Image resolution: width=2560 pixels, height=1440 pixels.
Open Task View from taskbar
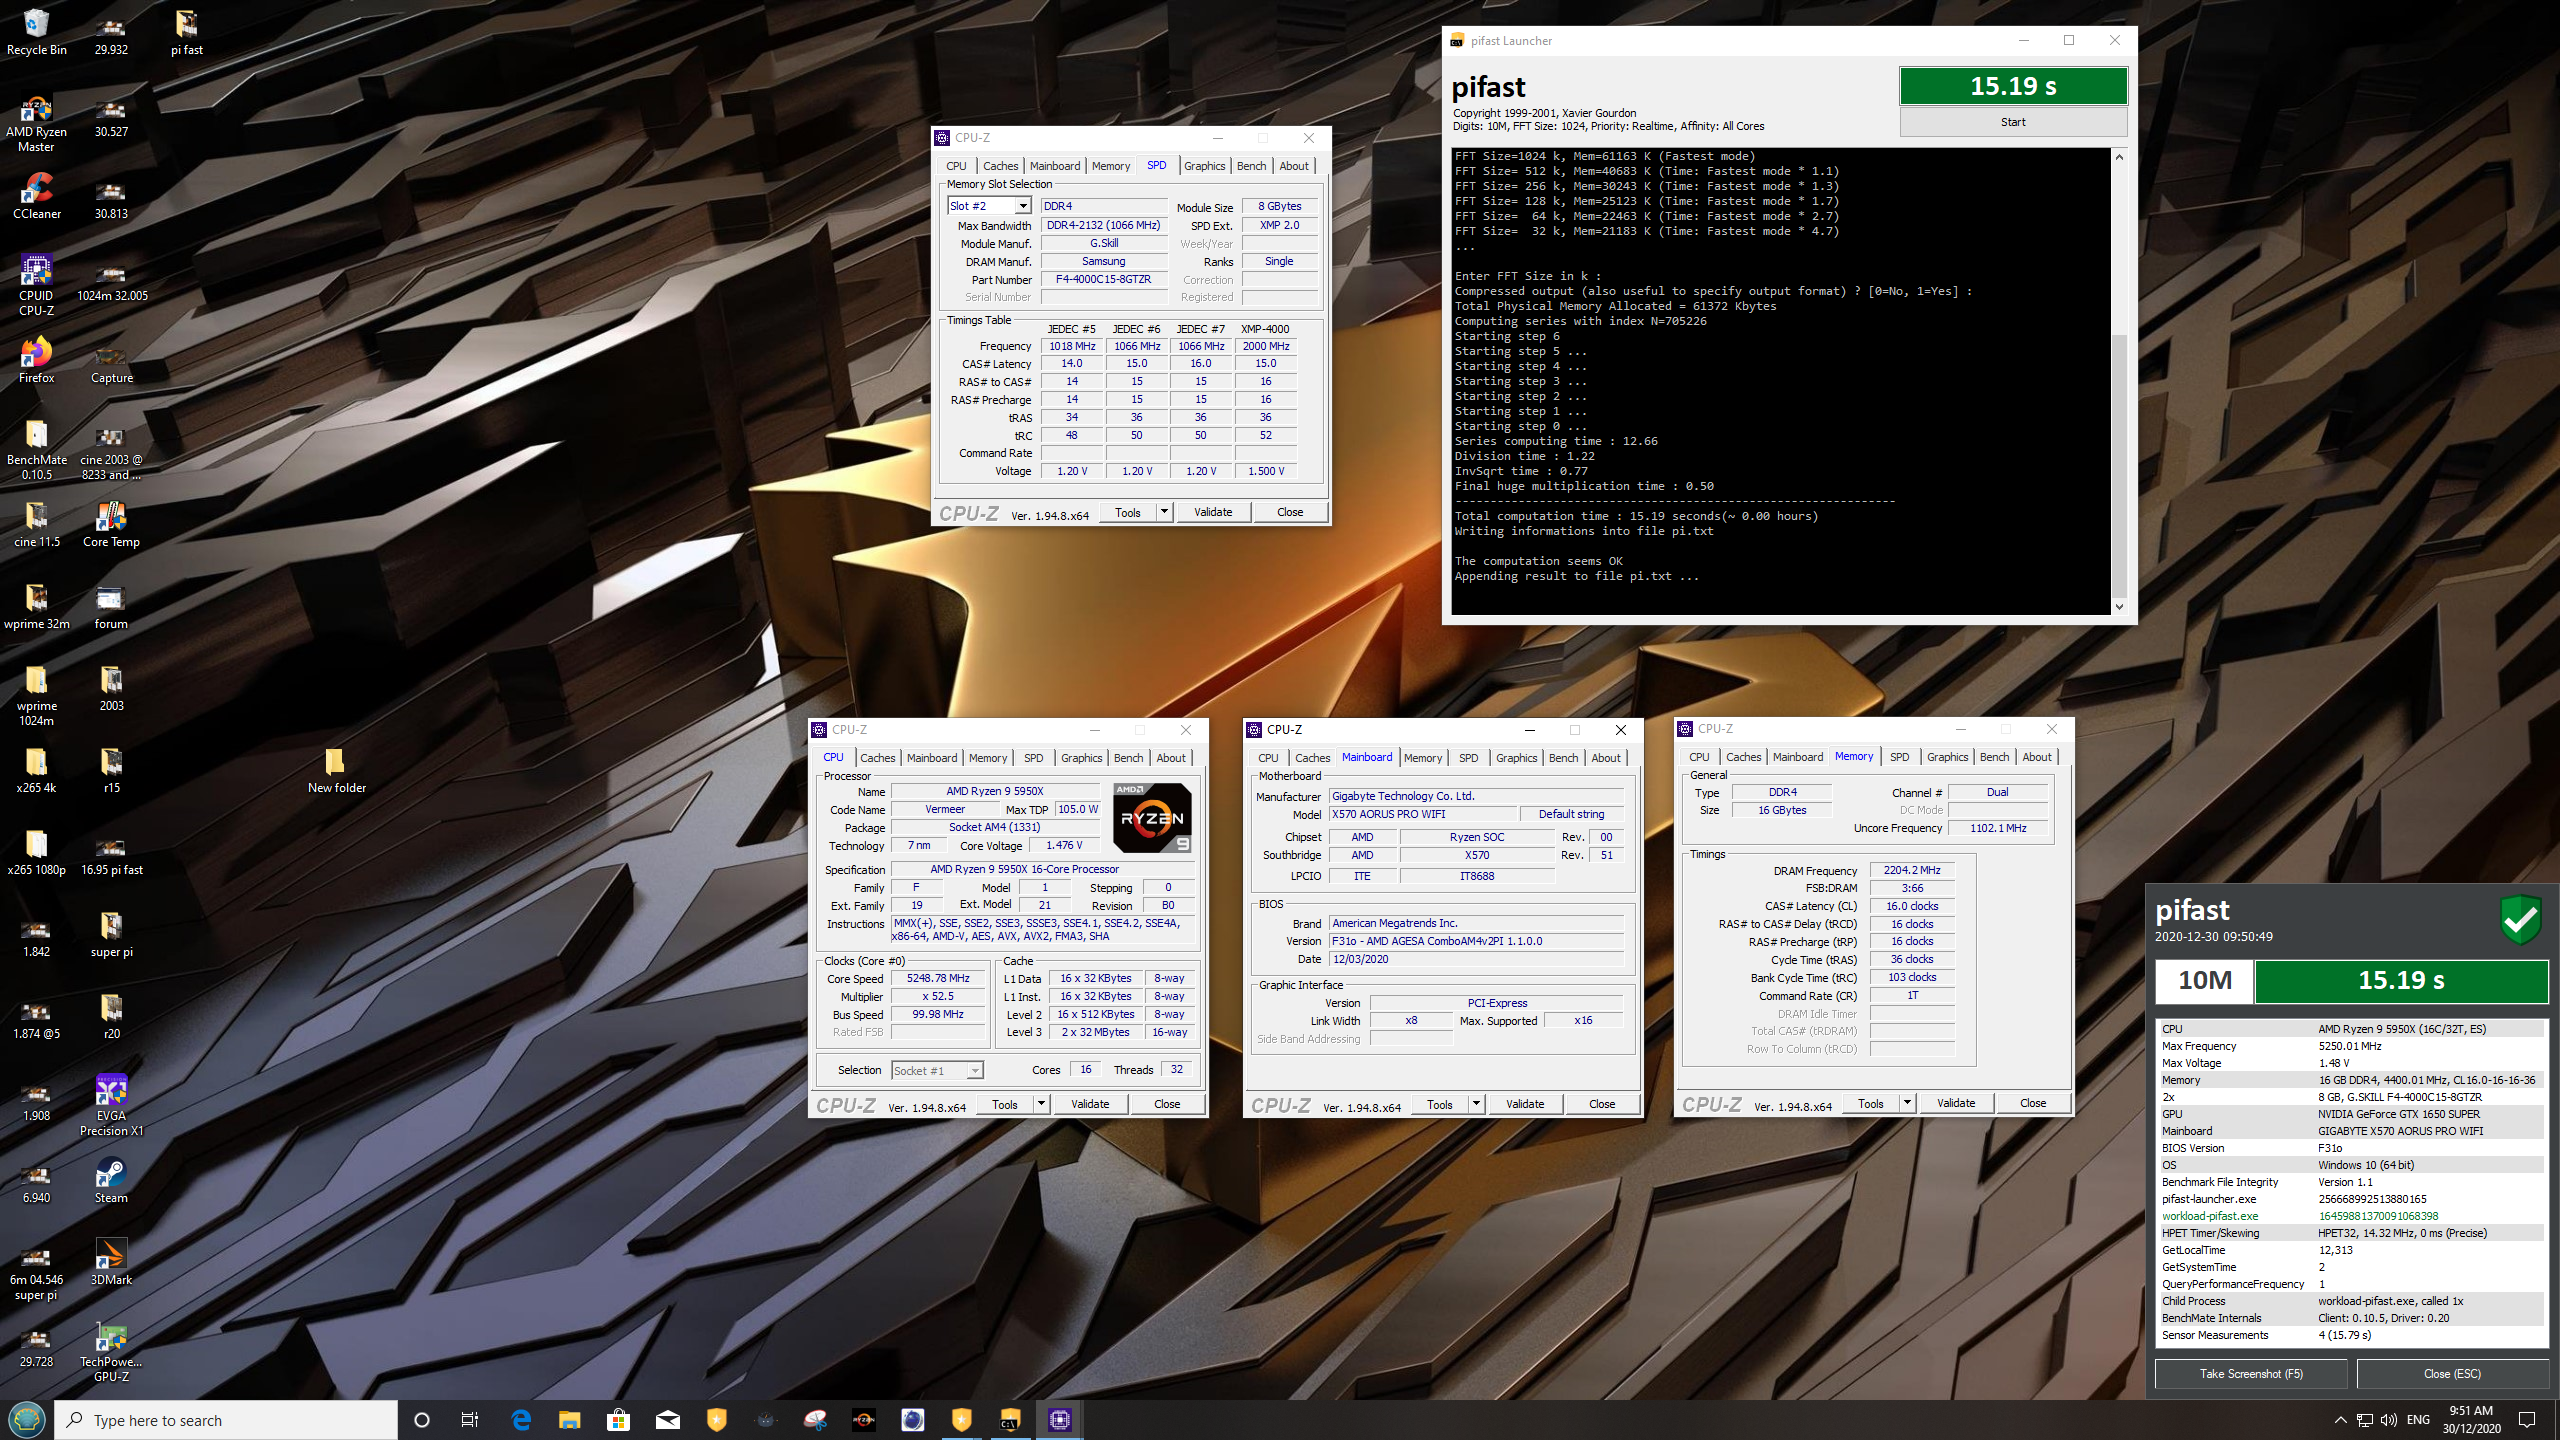[x=470, y=1420]
